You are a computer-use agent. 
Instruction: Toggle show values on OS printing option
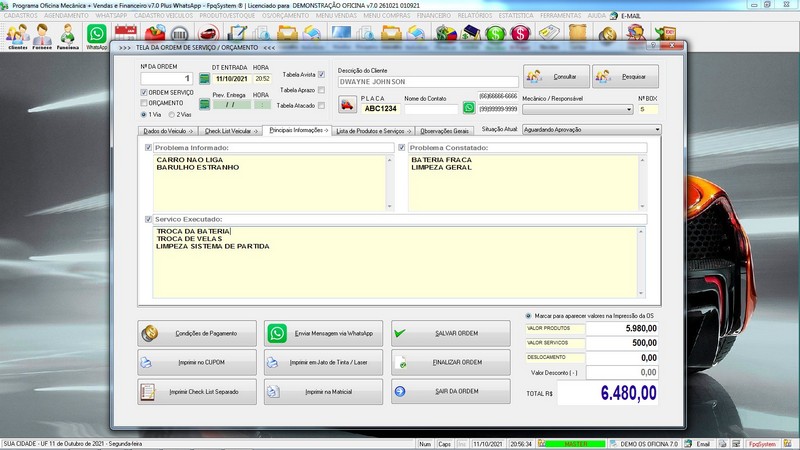click(x=528, y=316)
